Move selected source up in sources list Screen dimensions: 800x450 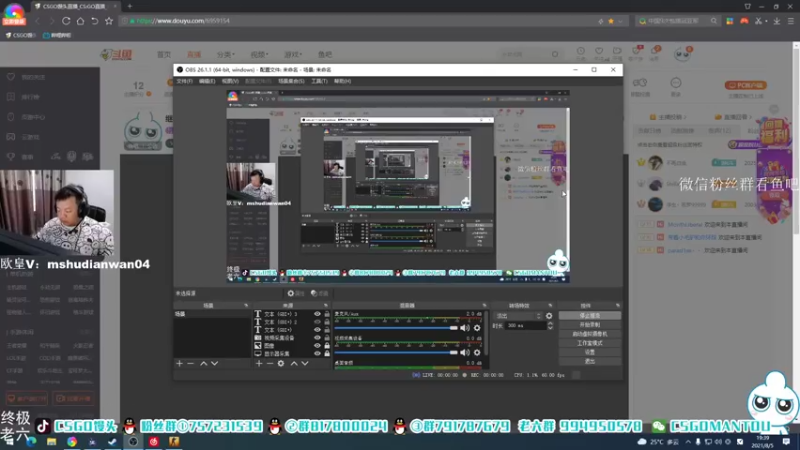click(294, 363)
